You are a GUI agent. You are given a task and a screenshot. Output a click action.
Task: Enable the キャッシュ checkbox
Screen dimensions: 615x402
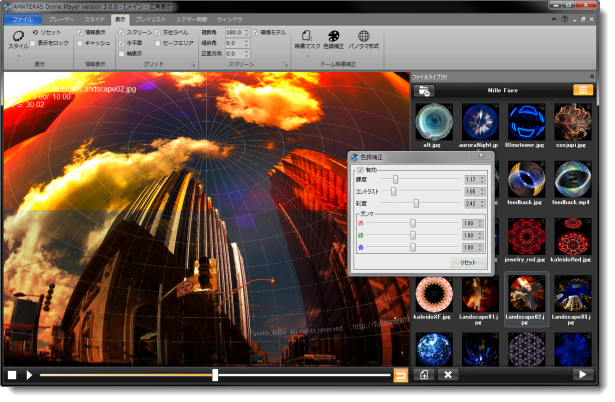(x=81, y=44)
